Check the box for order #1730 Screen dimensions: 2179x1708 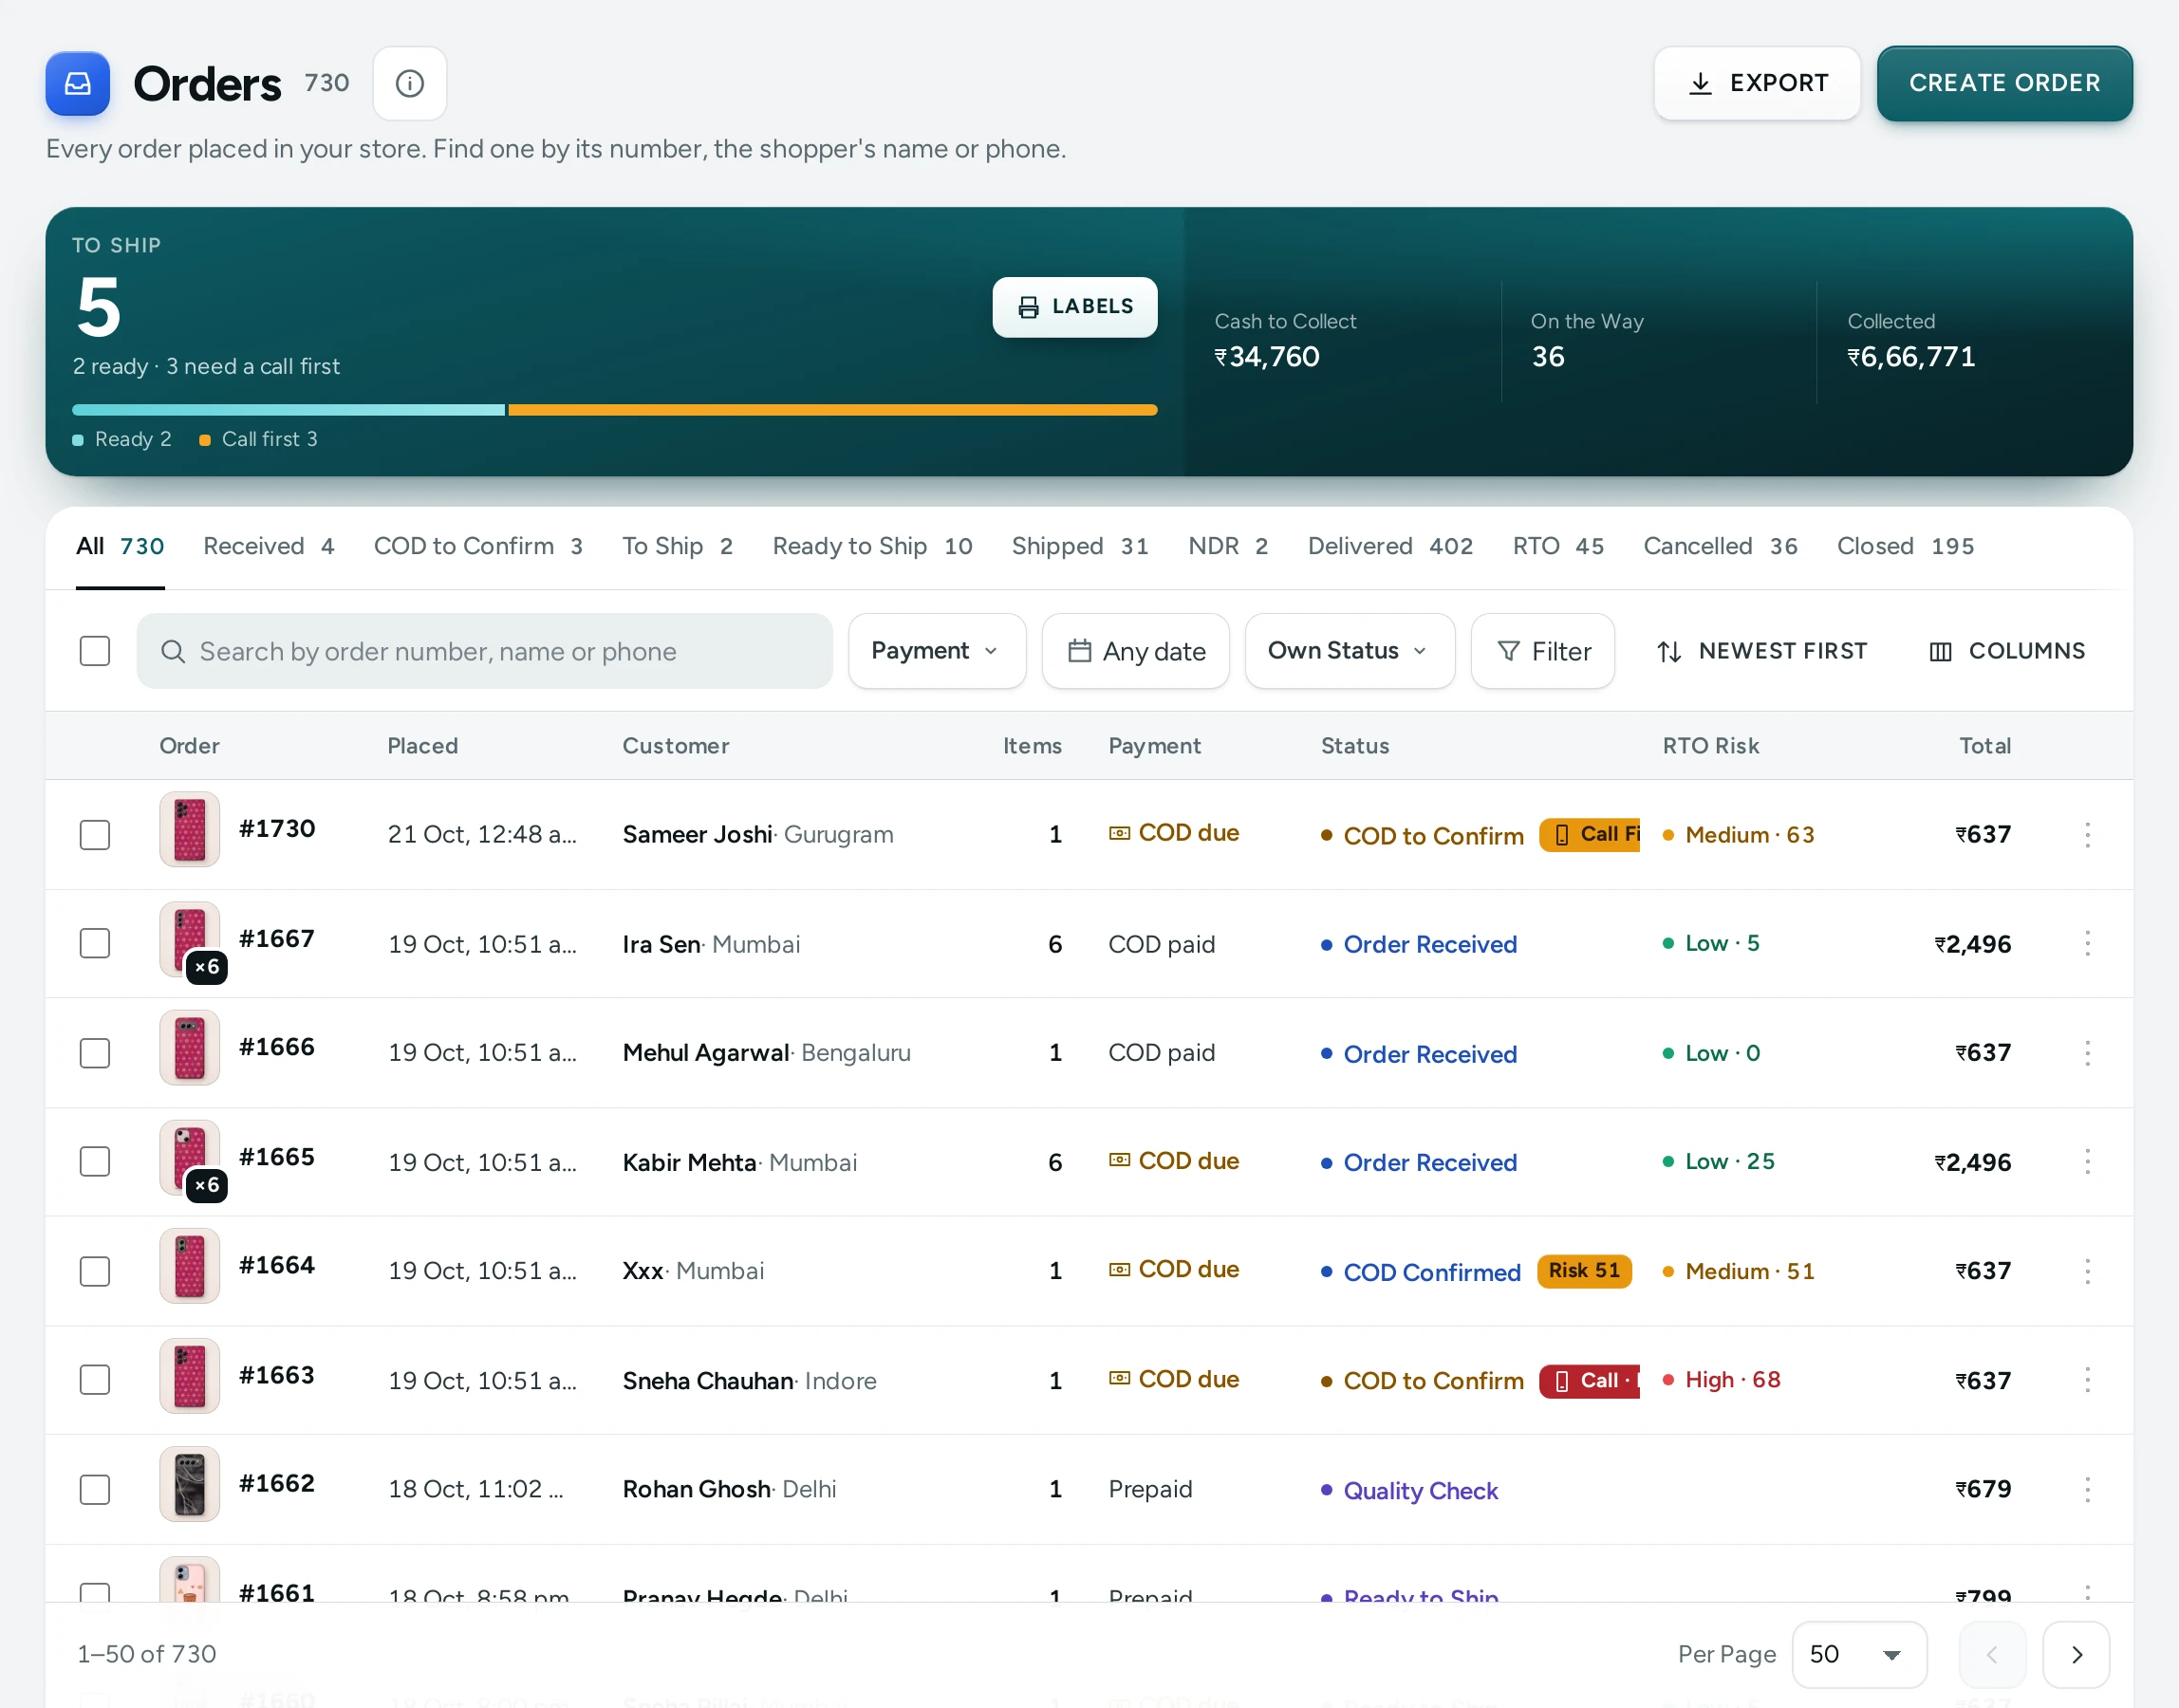tap(95, 834)
